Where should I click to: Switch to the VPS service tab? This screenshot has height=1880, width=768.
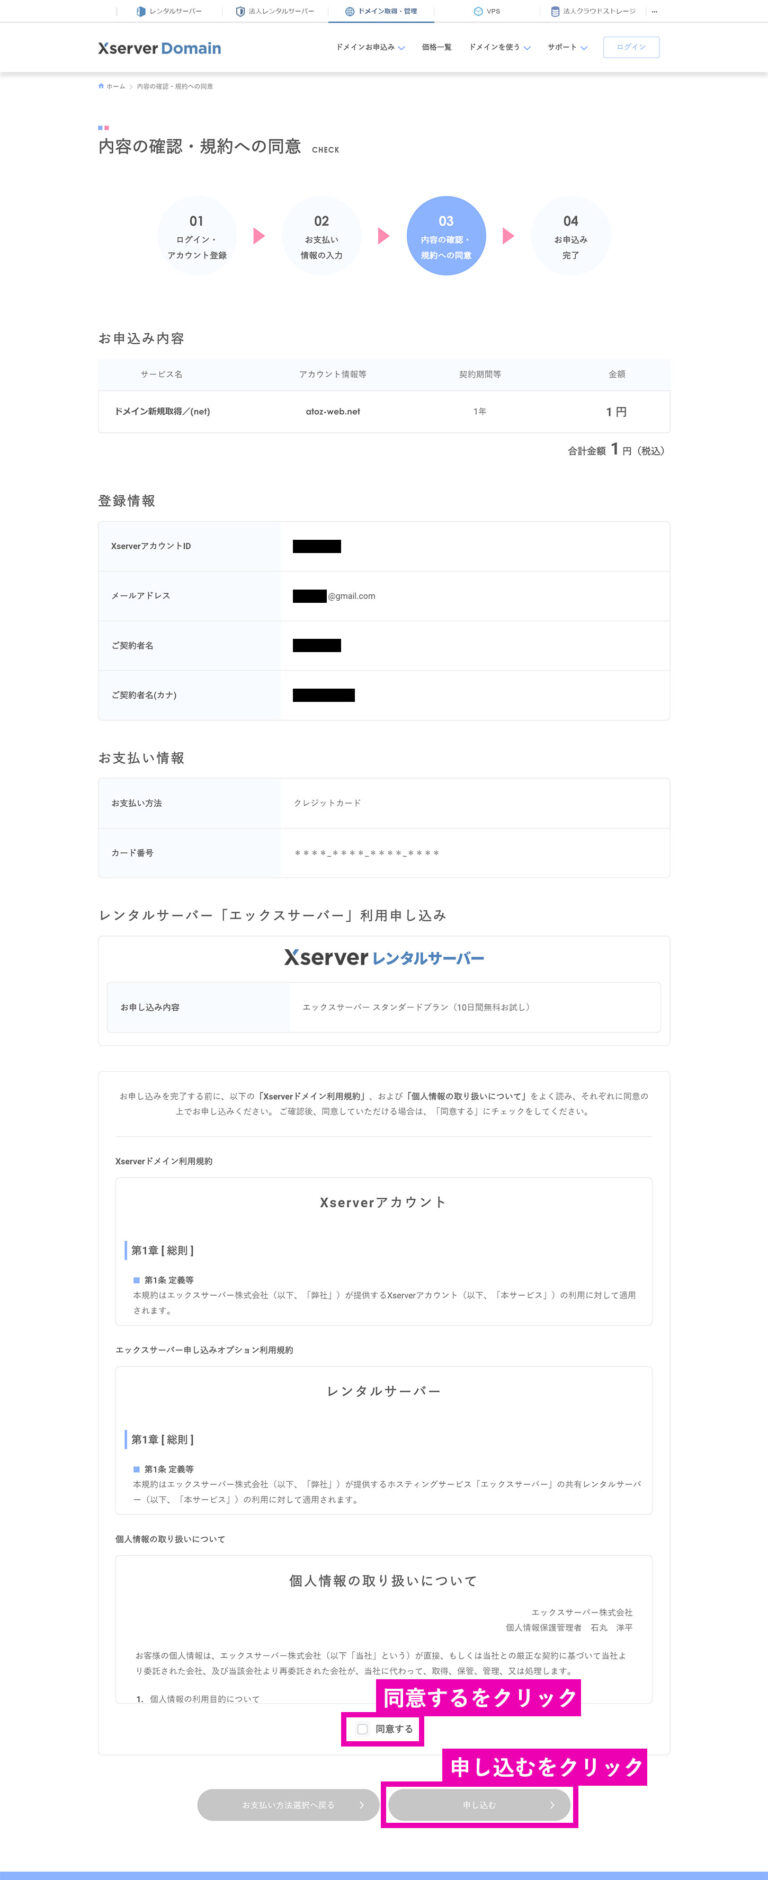(487, 11)
